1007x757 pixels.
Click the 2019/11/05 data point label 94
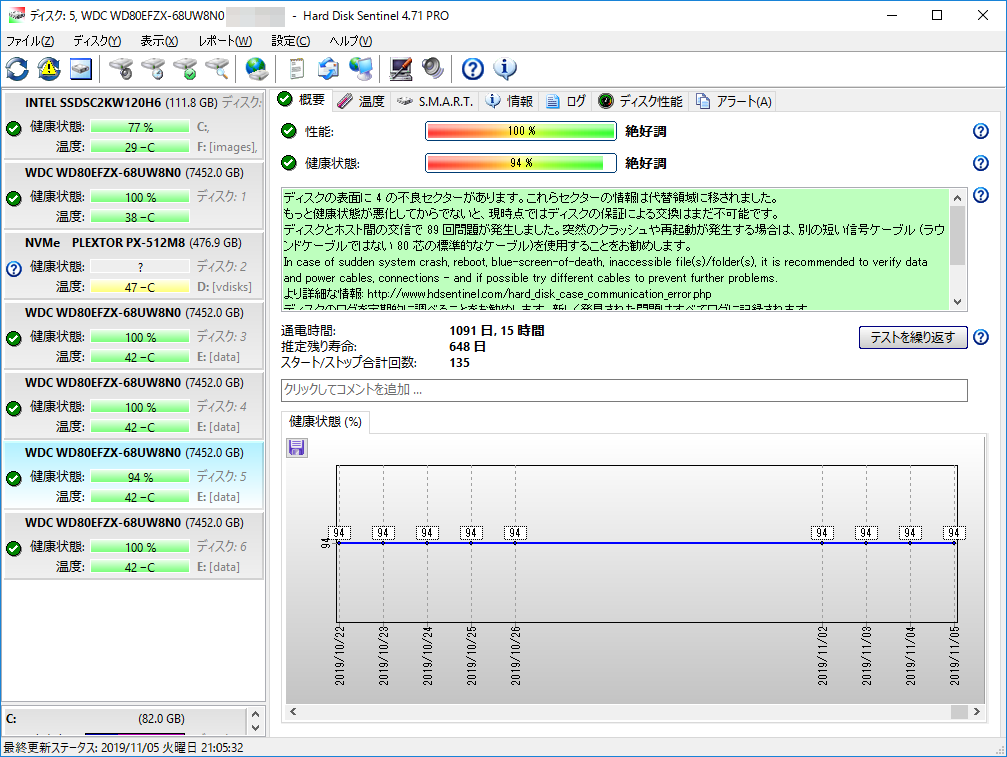[954, 533]
